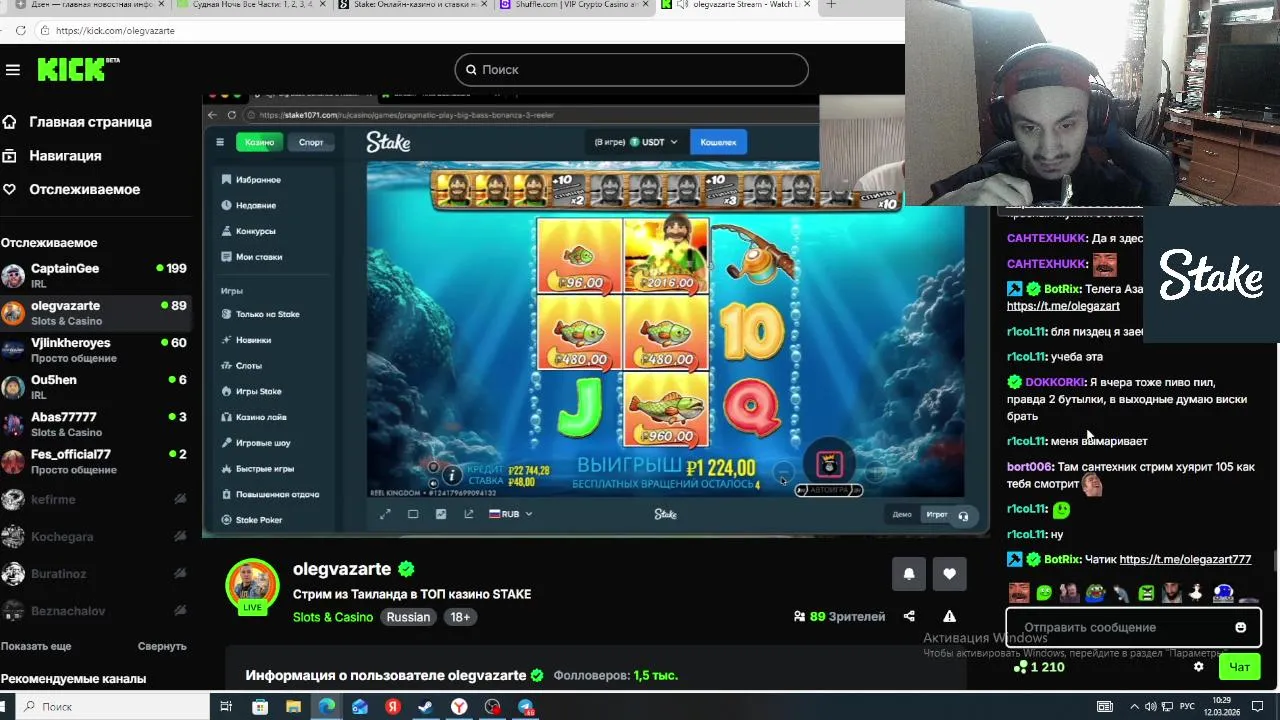This screenshot has height=720, width=1280.
Task: Open Abas77777 channel in the followed list
Action: (95, 424)
